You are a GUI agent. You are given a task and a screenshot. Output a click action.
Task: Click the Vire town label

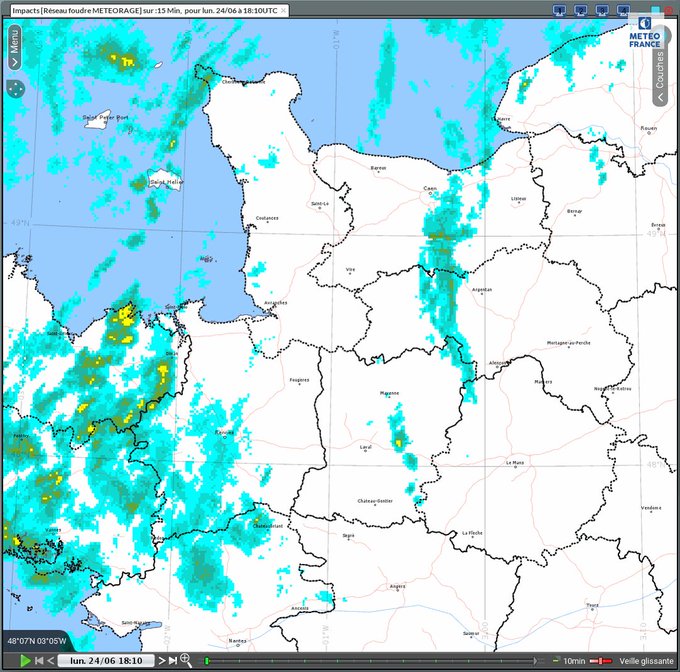[x=350, y=269]
